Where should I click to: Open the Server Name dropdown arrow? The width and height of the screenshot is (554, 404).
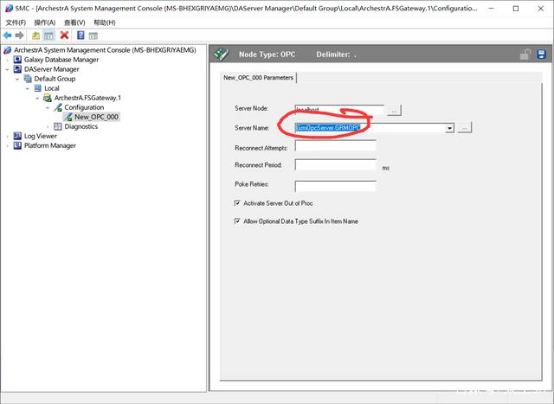[449, 128]
